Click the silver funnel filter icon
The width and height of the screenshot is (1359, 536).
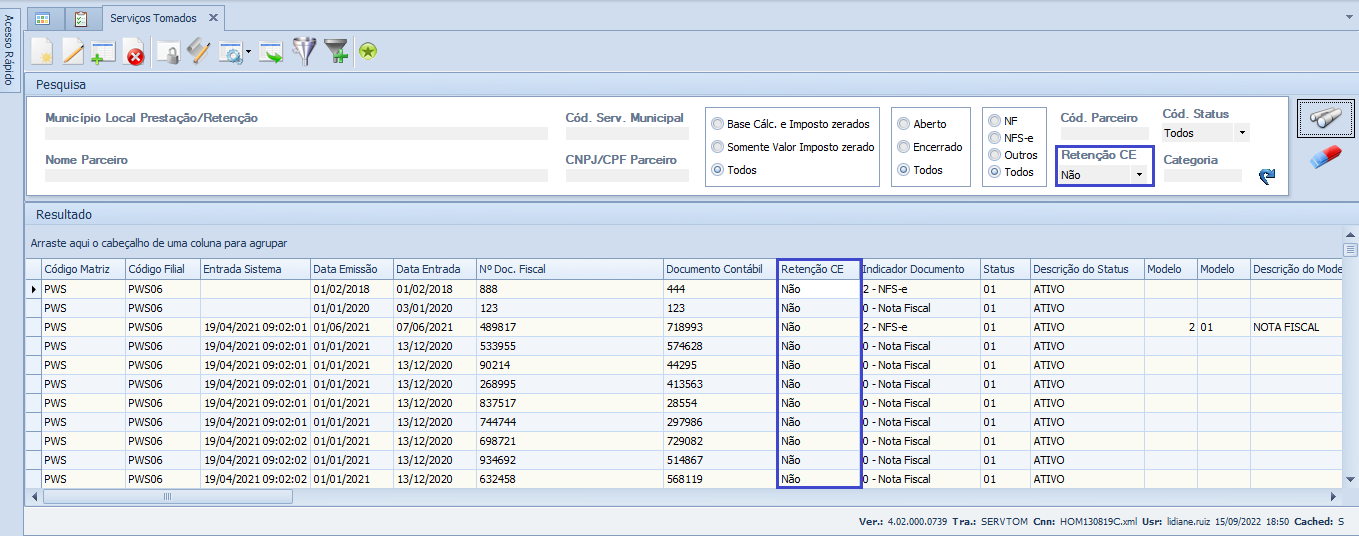tap(302, 52)
